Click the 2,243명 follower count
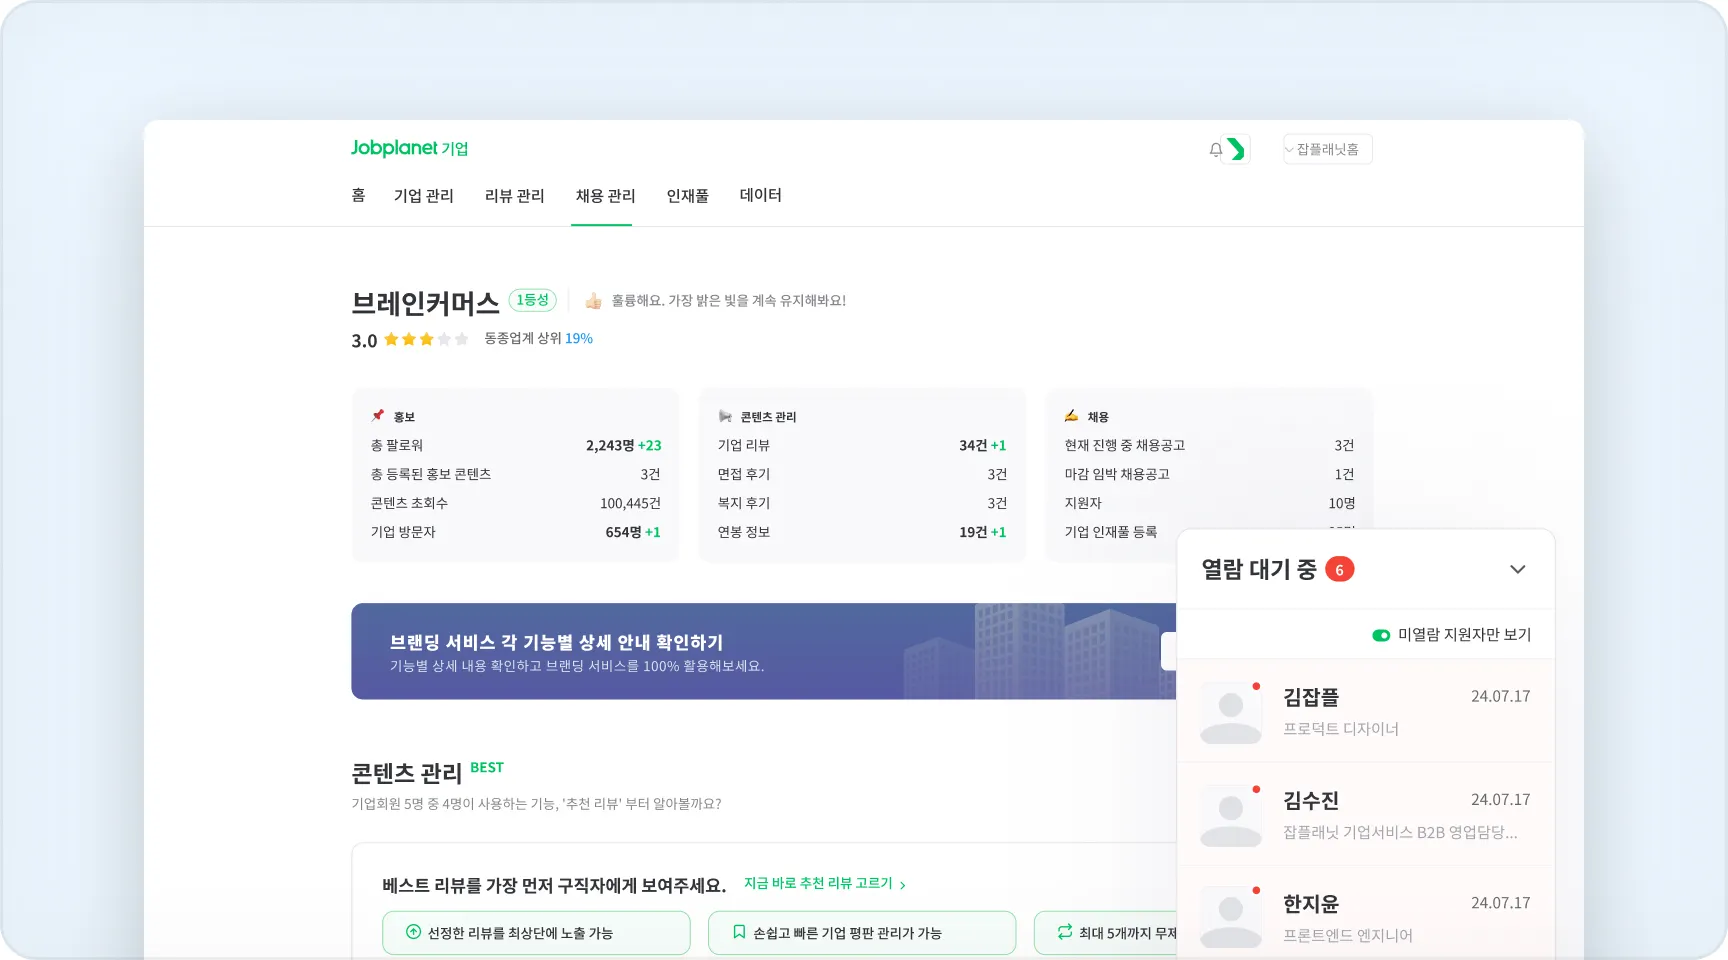 tap(610, 446)
